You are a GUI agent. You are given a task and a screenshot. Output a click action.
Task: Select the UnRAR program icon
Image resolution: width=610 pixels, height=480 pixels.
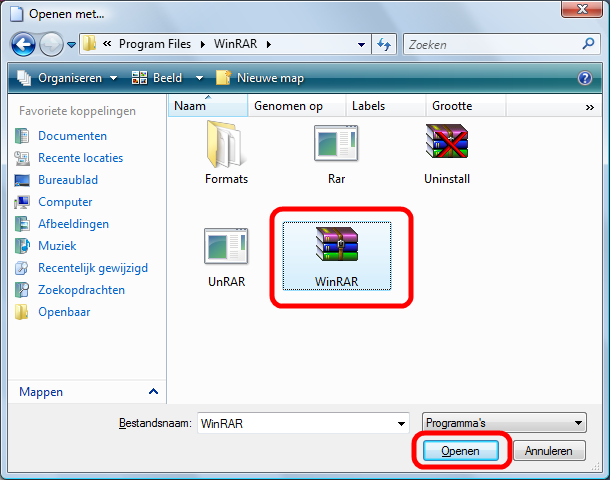click(x=226, y=246)
